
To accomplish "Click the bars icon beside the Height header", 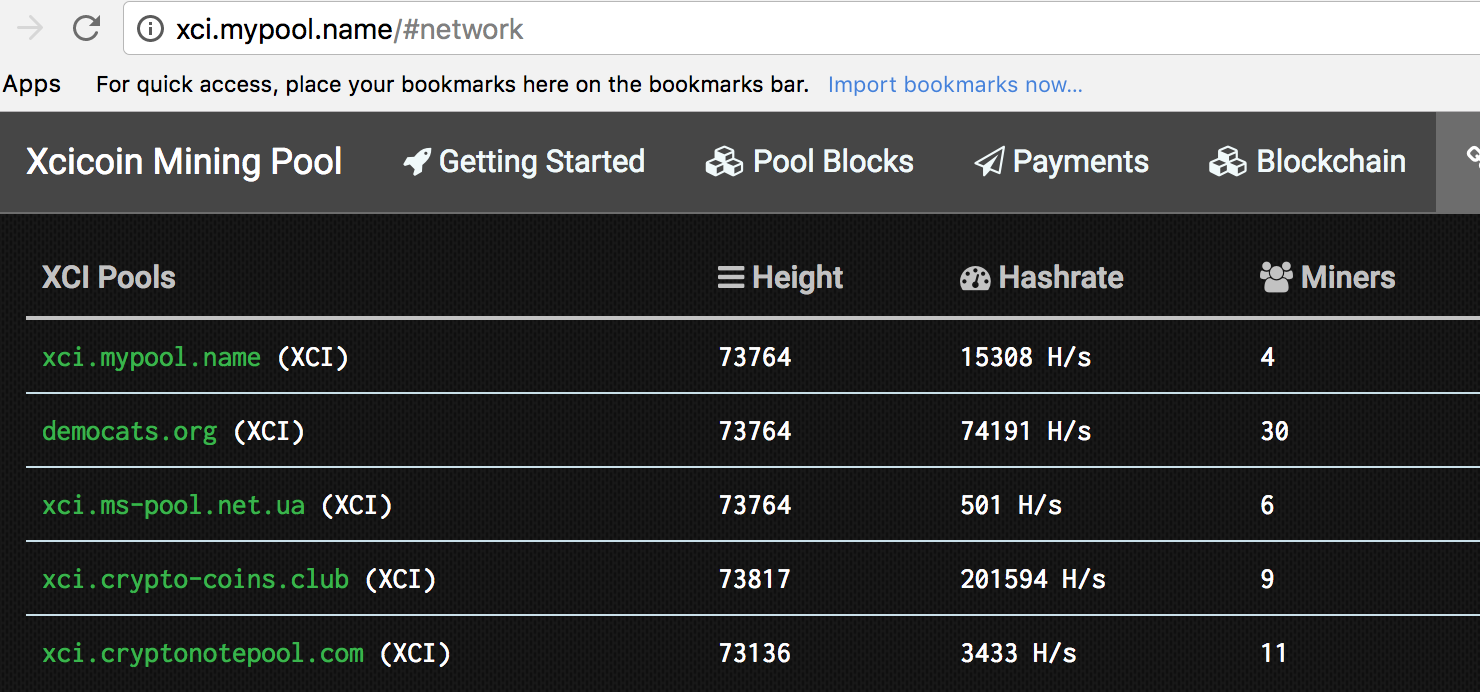I will [731, 278].
